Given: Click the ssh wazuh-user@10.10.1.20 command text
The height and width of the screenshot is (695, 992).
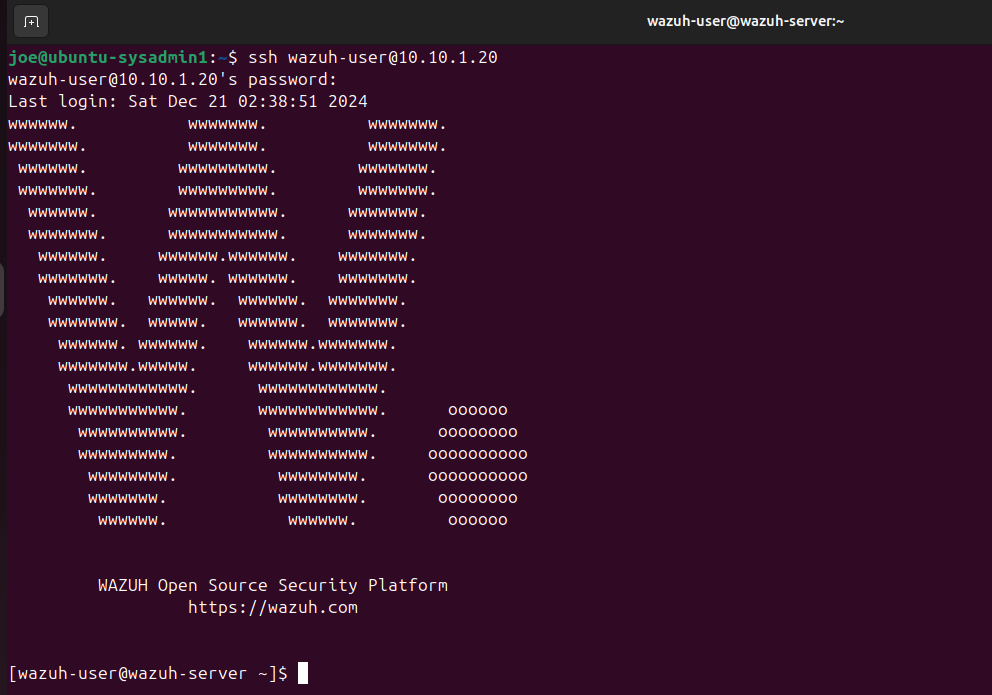Looking at the screenshot, I should [x=372, y=58].
